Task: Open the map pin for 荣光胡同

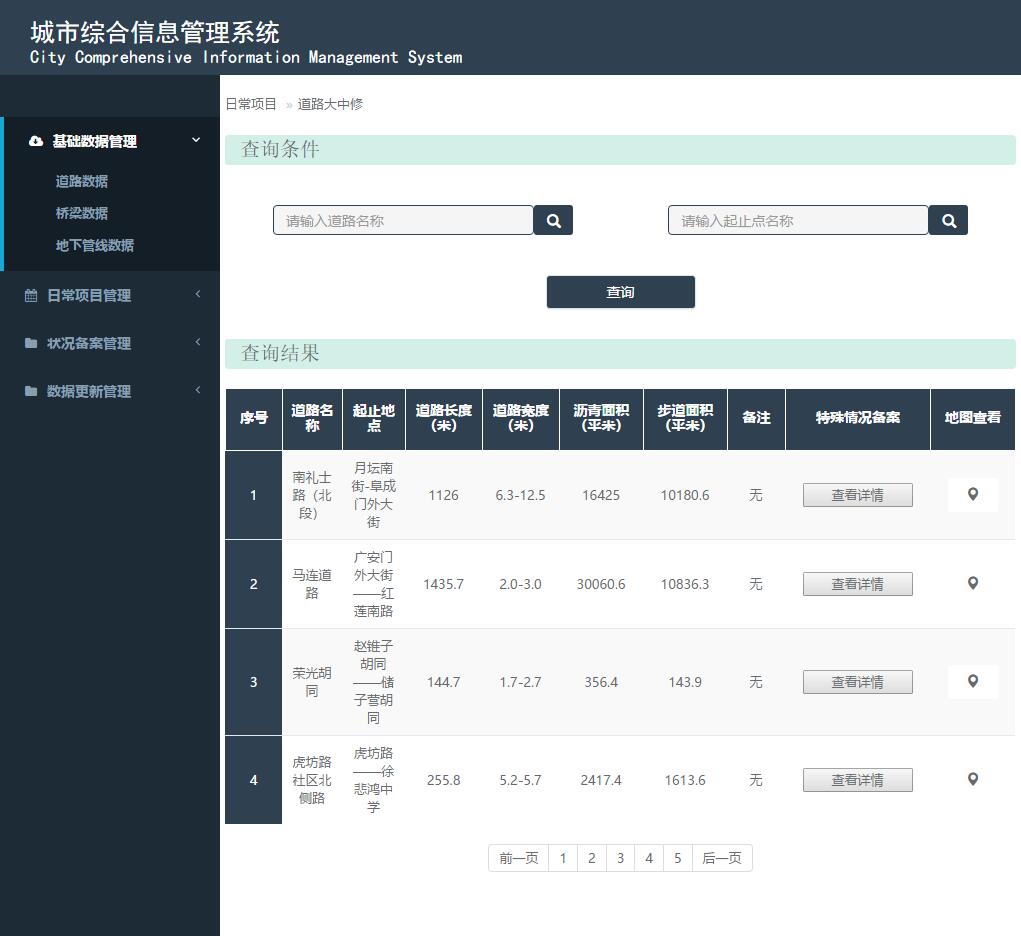Action: 971,681
